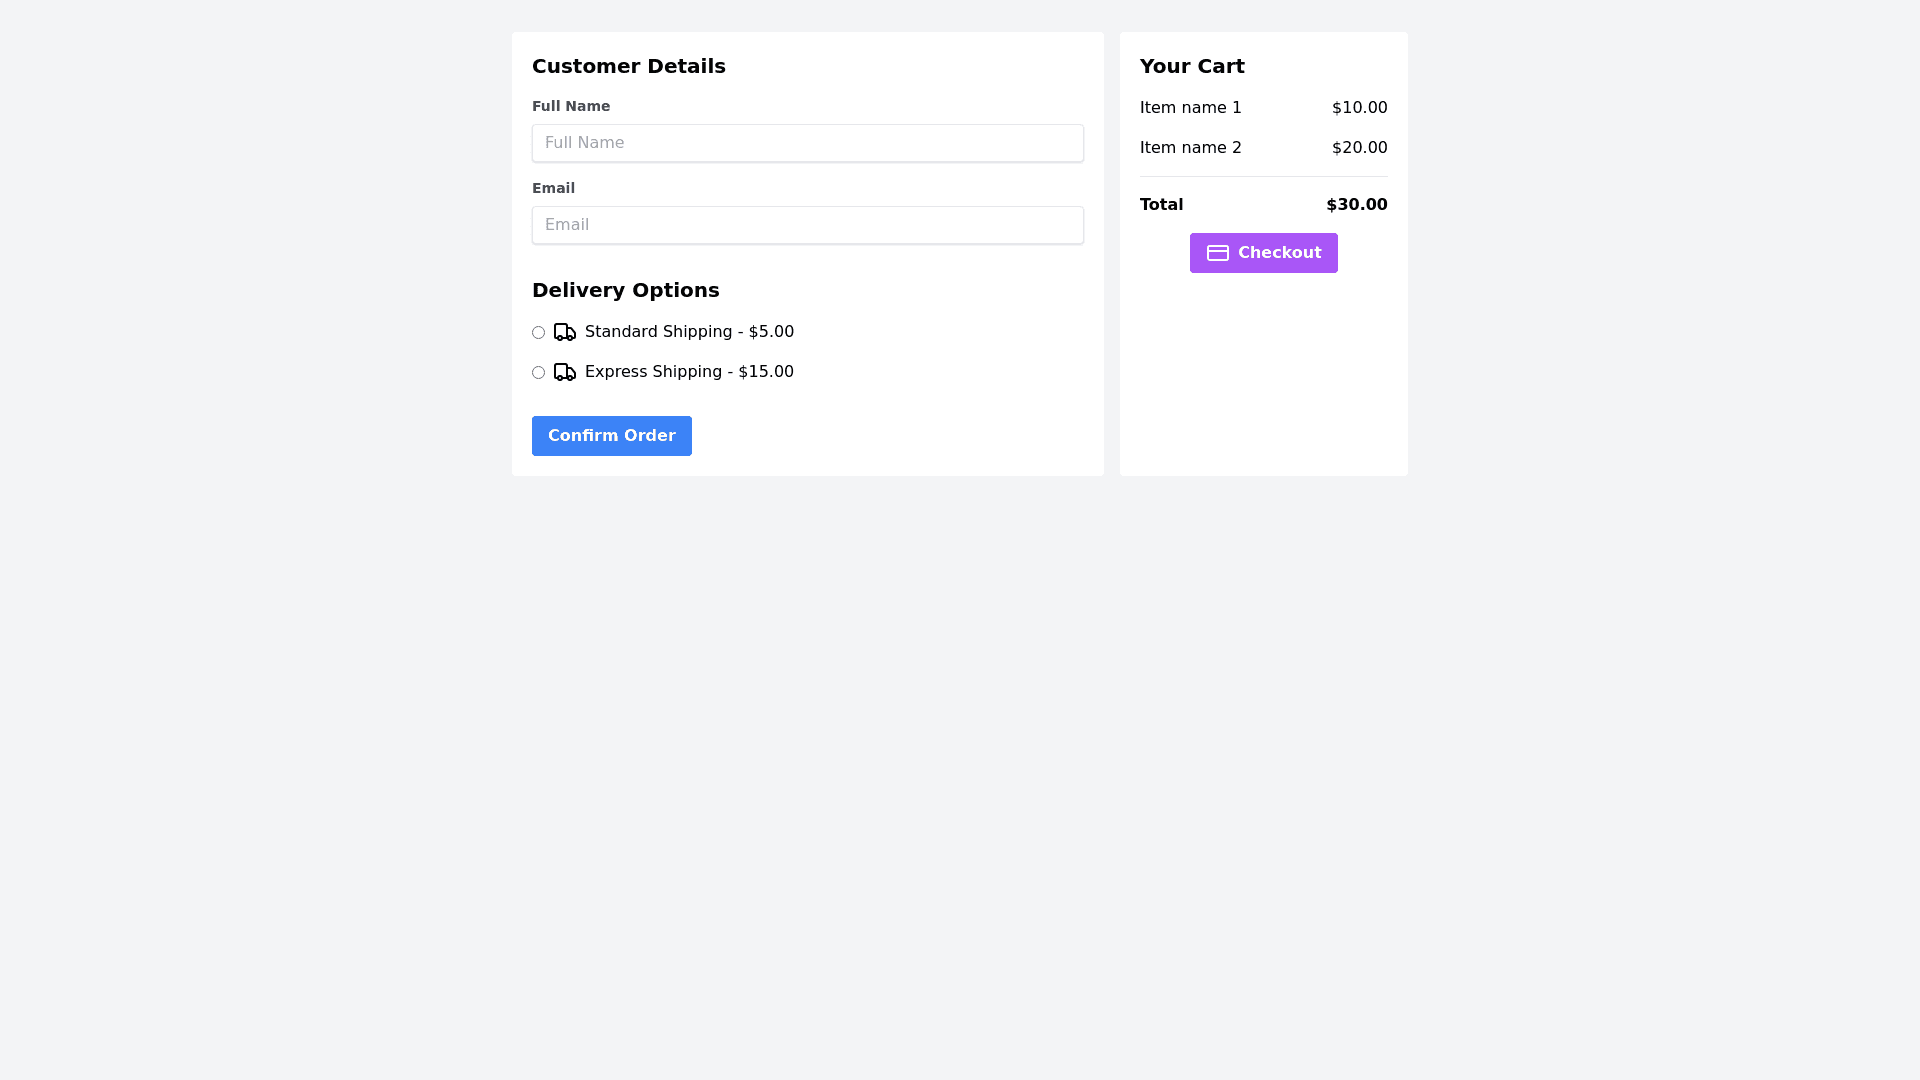Focus the Email input field
Screen dimensions: 1920x1080
point(807,225)
